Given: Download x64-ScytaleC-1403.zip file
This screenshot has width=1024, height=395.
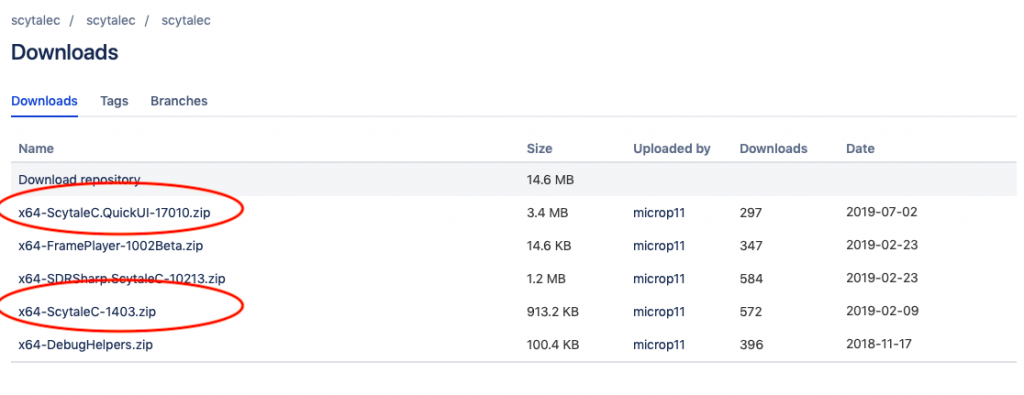Looking at the screenshot, I should tap(87, 312).
